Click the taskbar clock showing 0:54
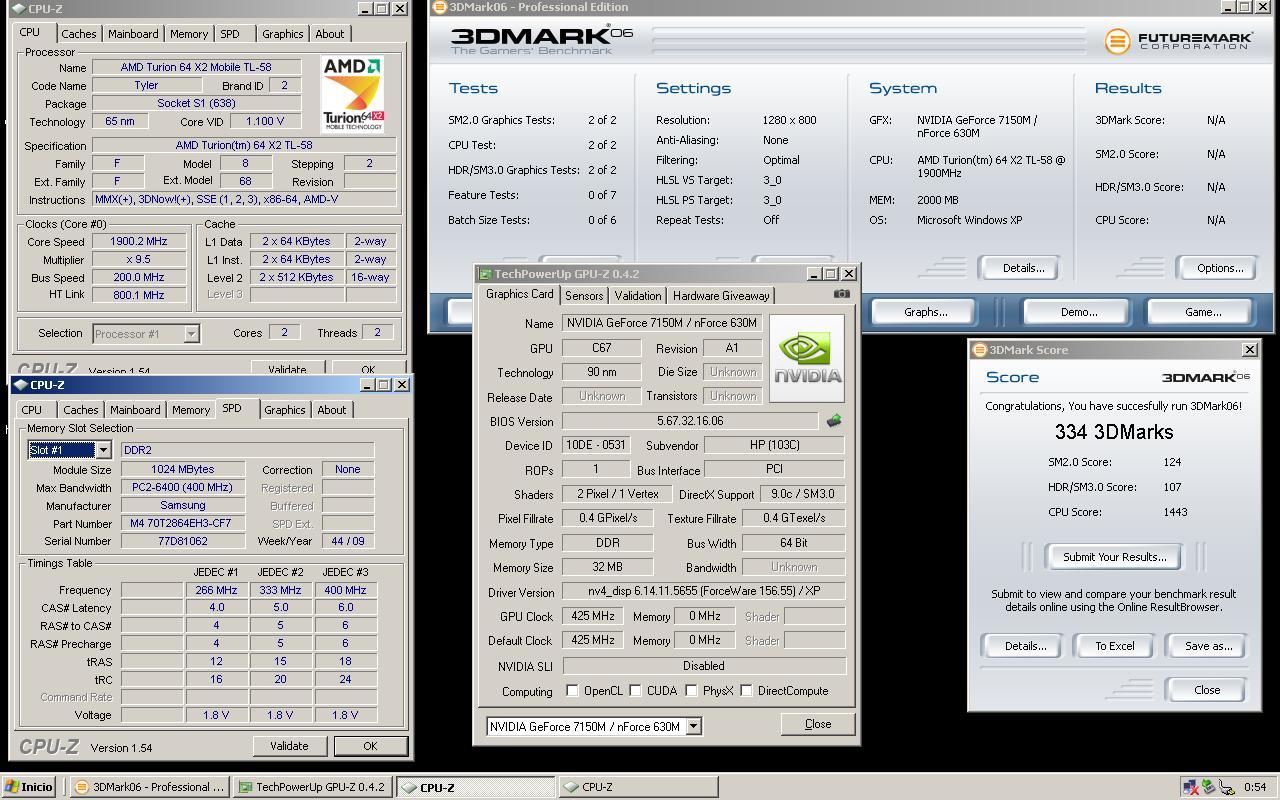Image resolution: width=1280 pixels, height=800 pixels. click(1255, 787)
